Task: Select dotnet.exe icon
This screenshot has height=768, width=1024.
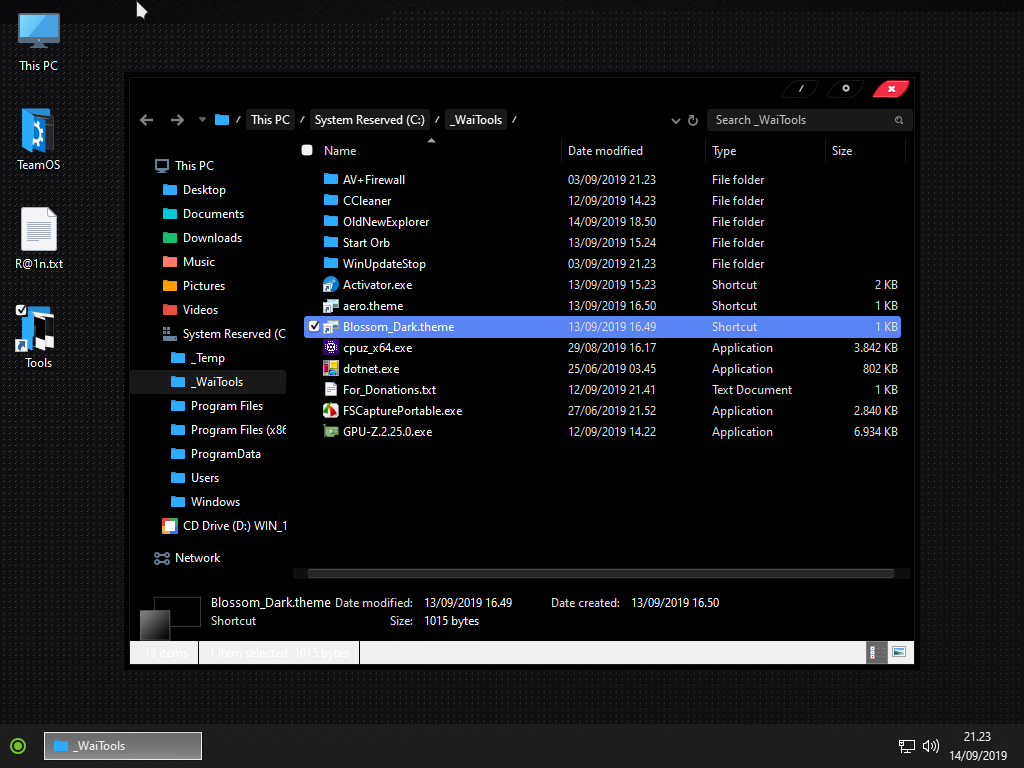Action: pos(331,368)
